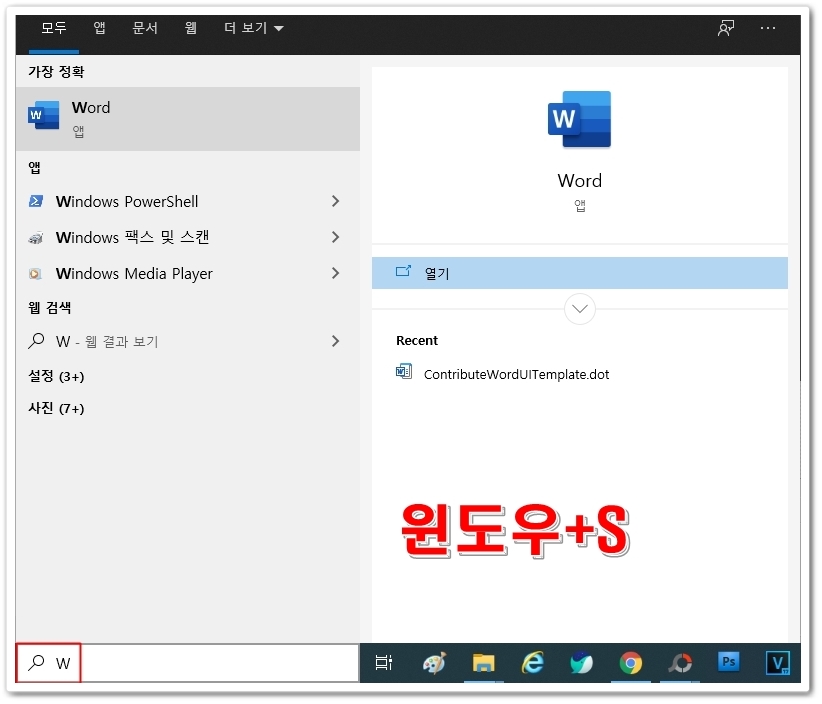Viewport: 822px width, 704px height.
Task: Expand the W web results arrow
Action: pyautogui.click(x=336, y=341)
